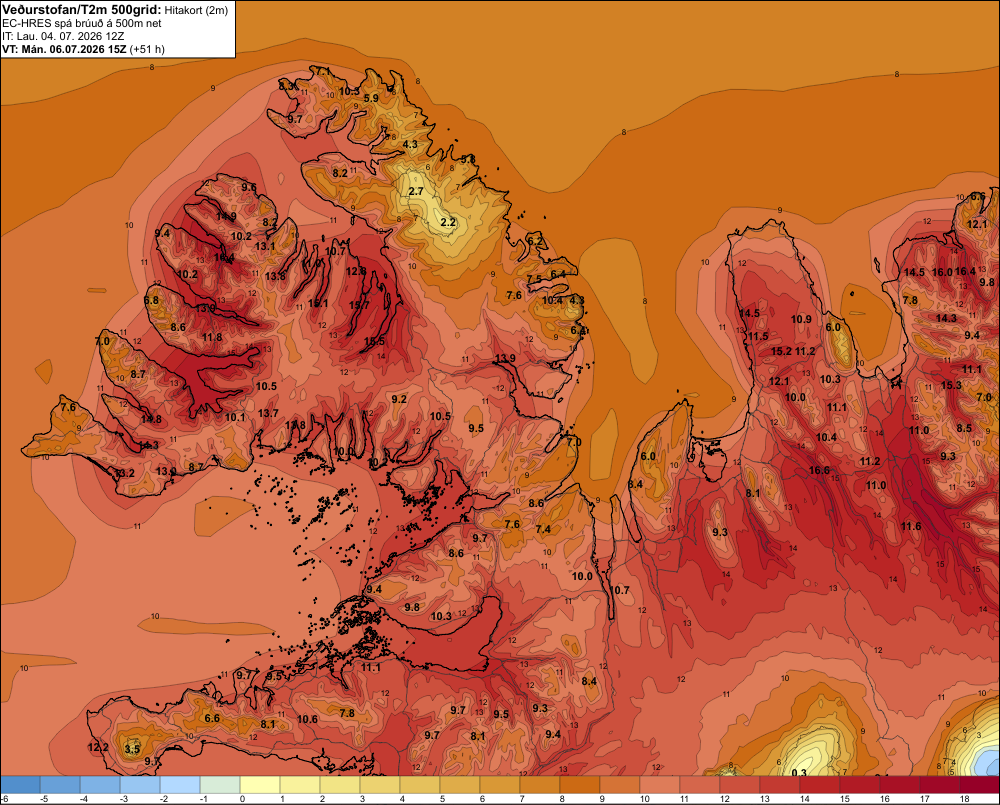The height and width of the screenshot is (805, 1000).
Task: Select the 'EC-HRES spá brúuð á 500m net' line
Action: 82,23
